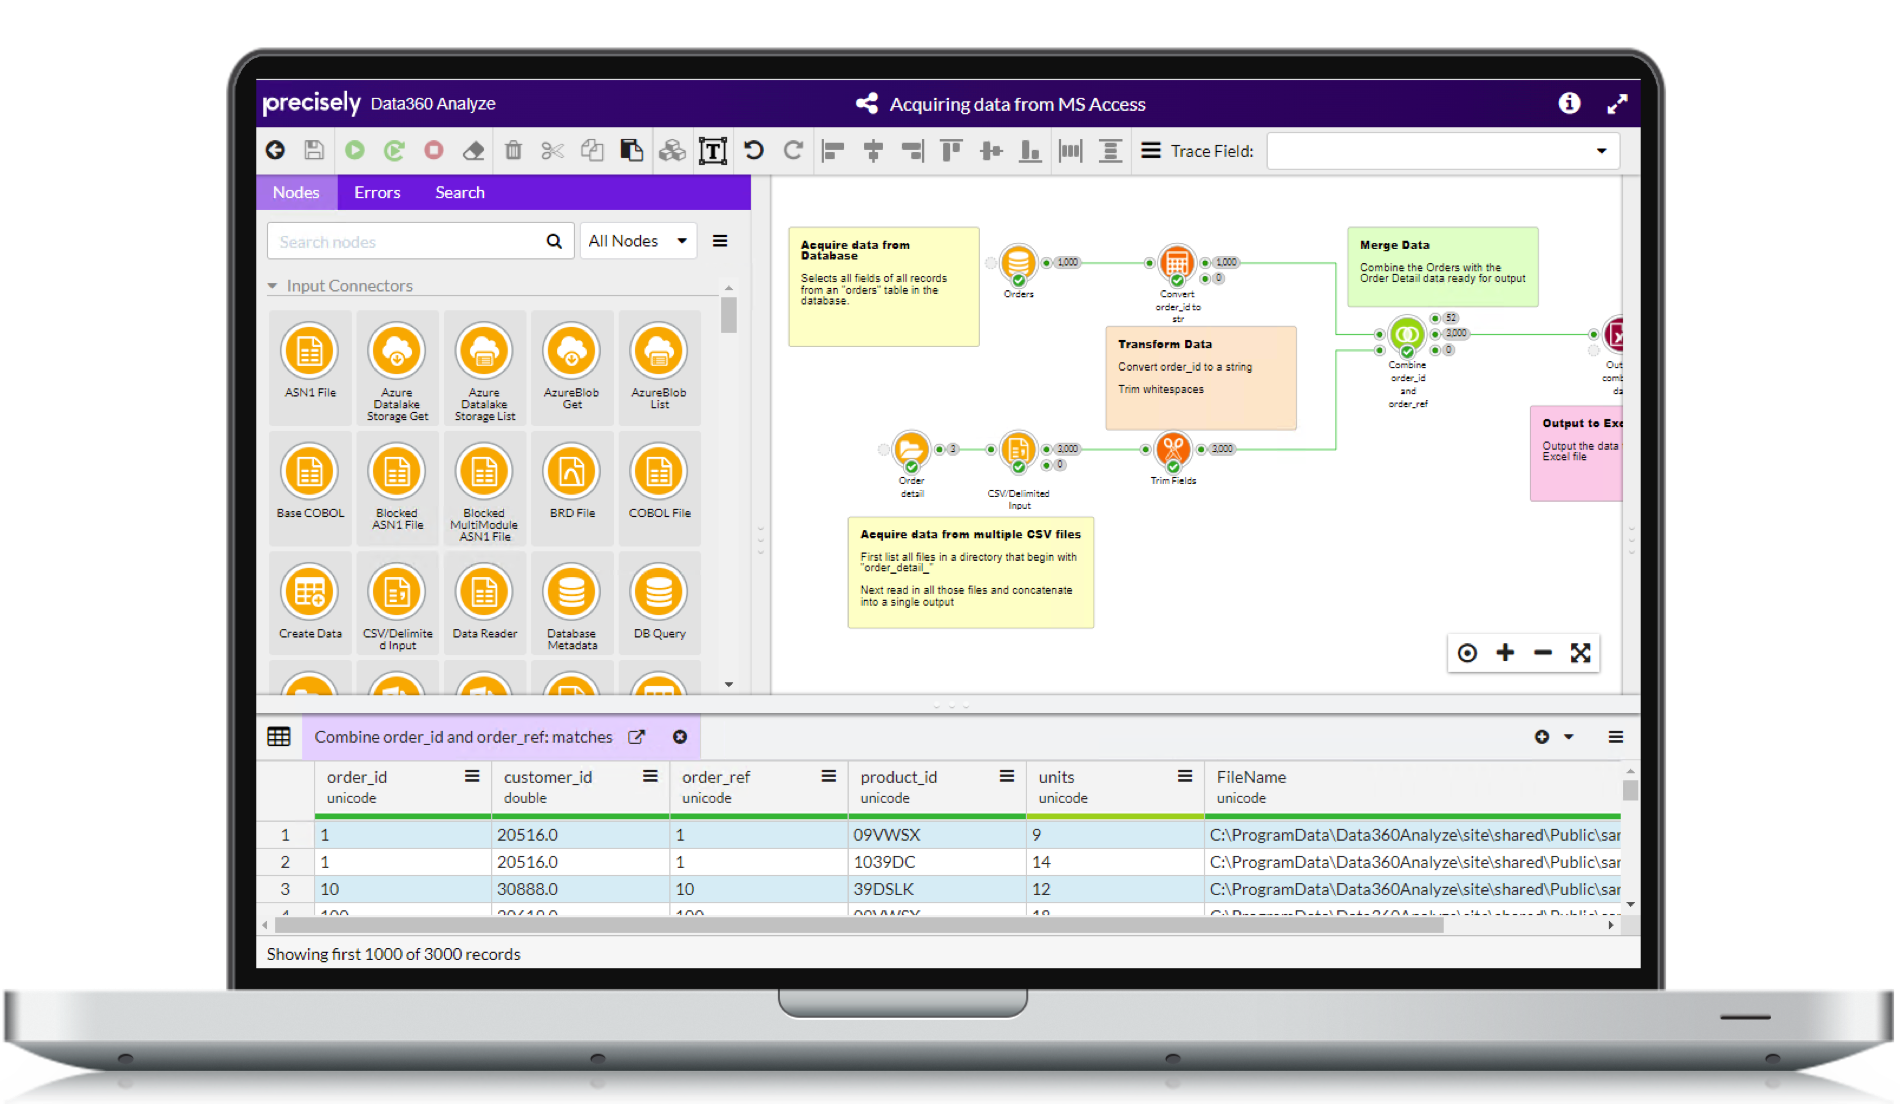Open the information icon in the header
This screenshot has height=1104, width=1900.
[1569, 103]
